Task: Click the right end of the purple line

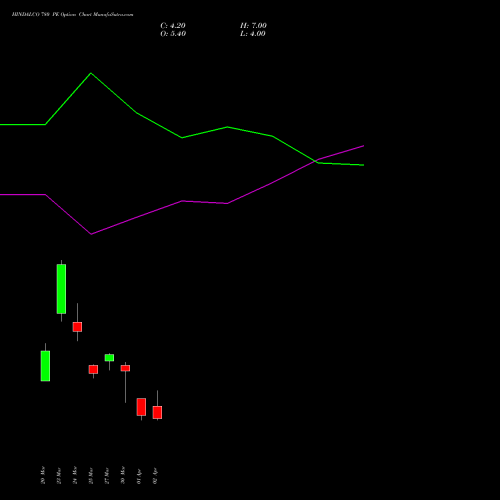Action: click(363, 146)
